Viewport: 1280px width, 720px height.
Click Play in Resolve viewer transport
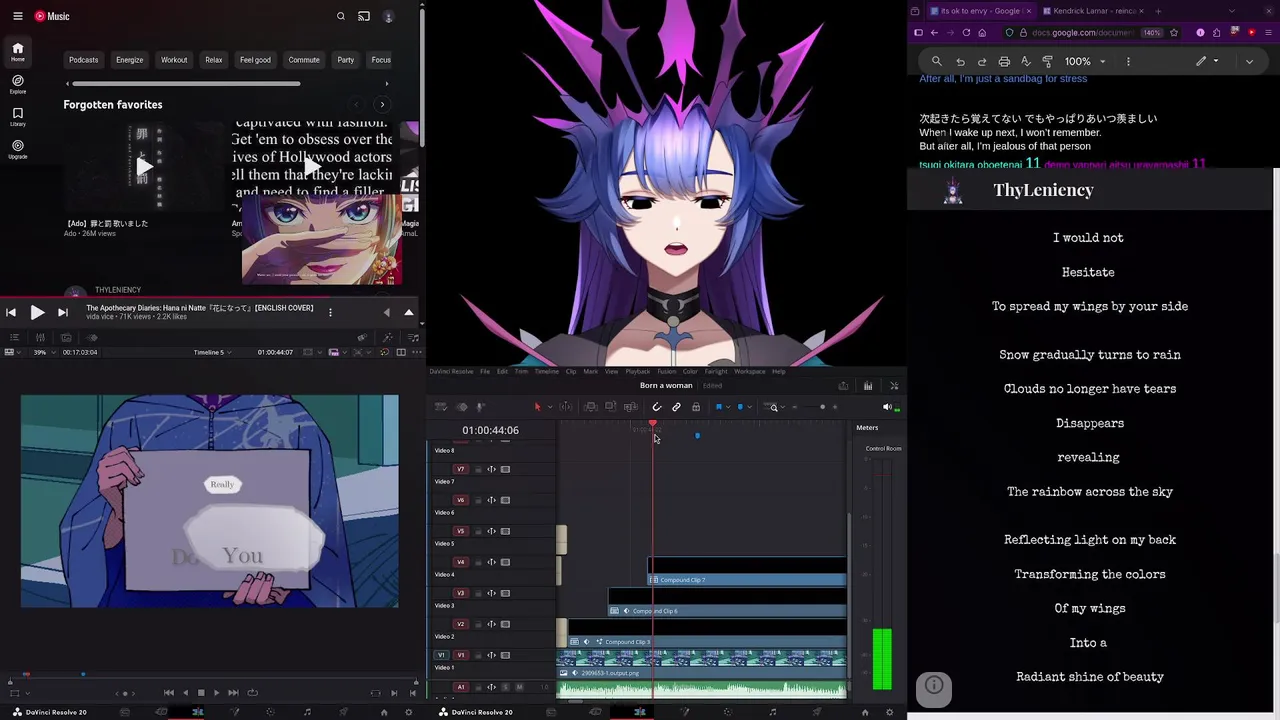[216, 692]
